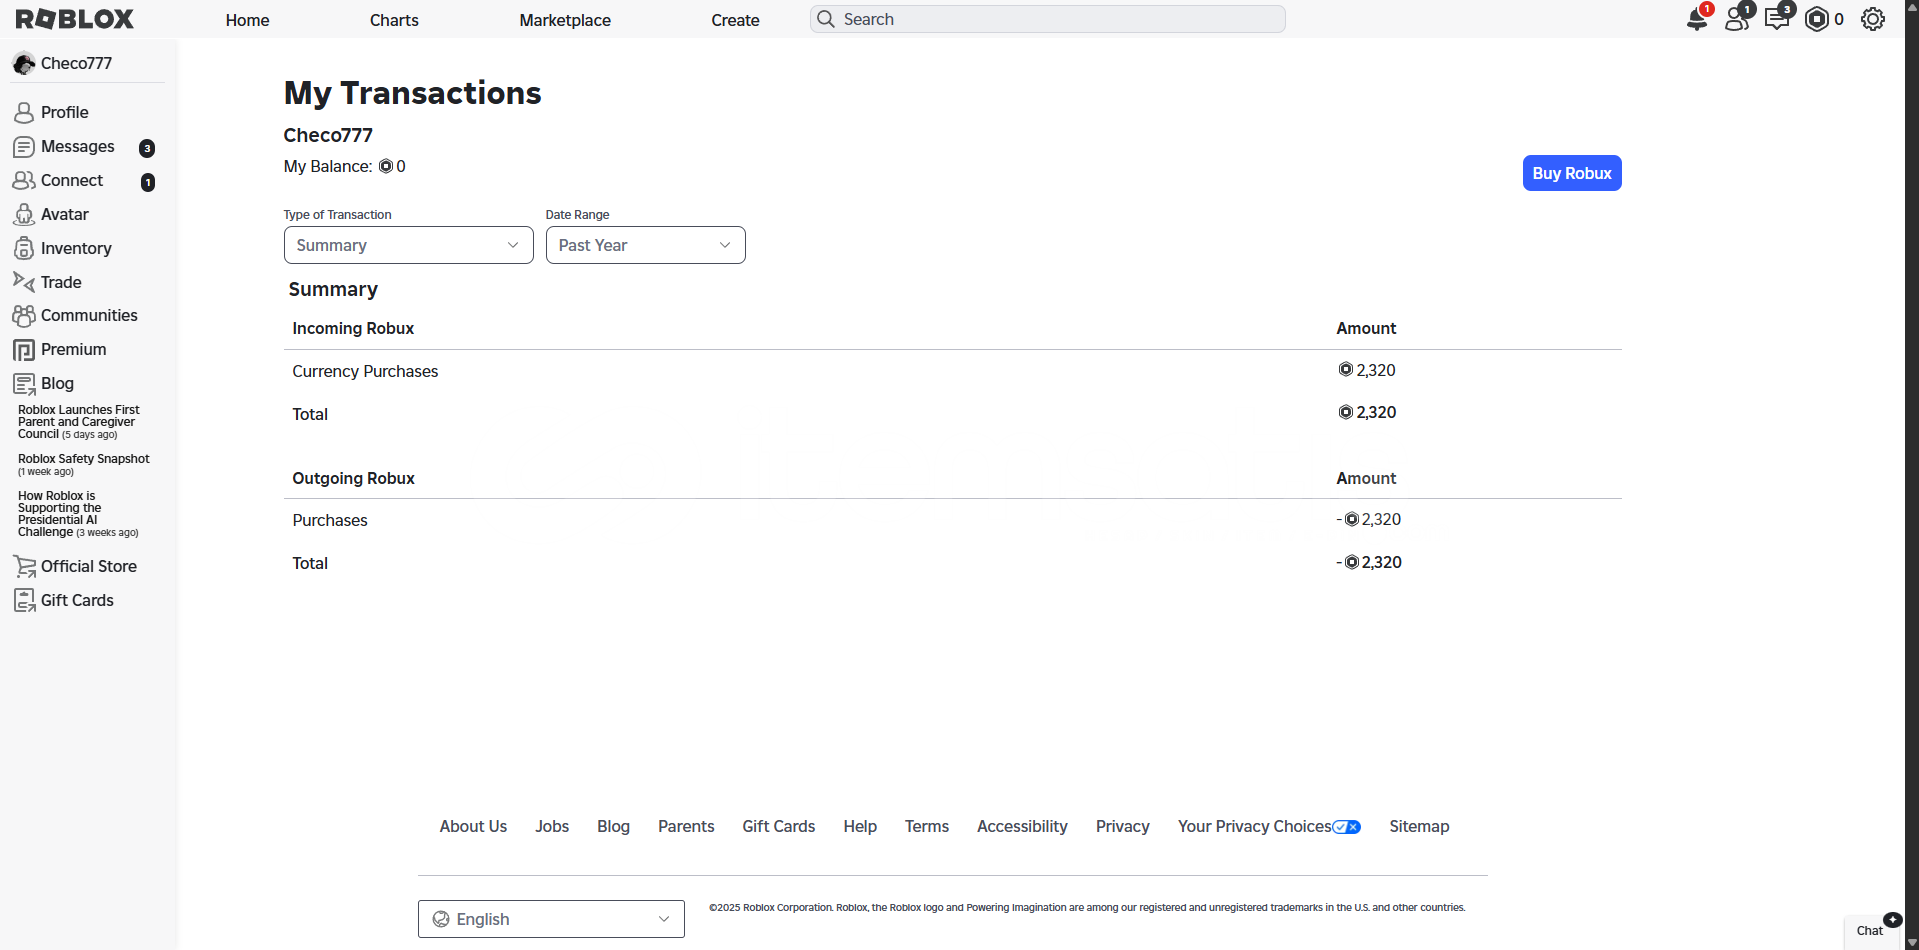This screenshot has width=1919, height=950.
Task: Click the Gift Cards sidebar icon
Action: pyautogui.click(x=24, y=601)
